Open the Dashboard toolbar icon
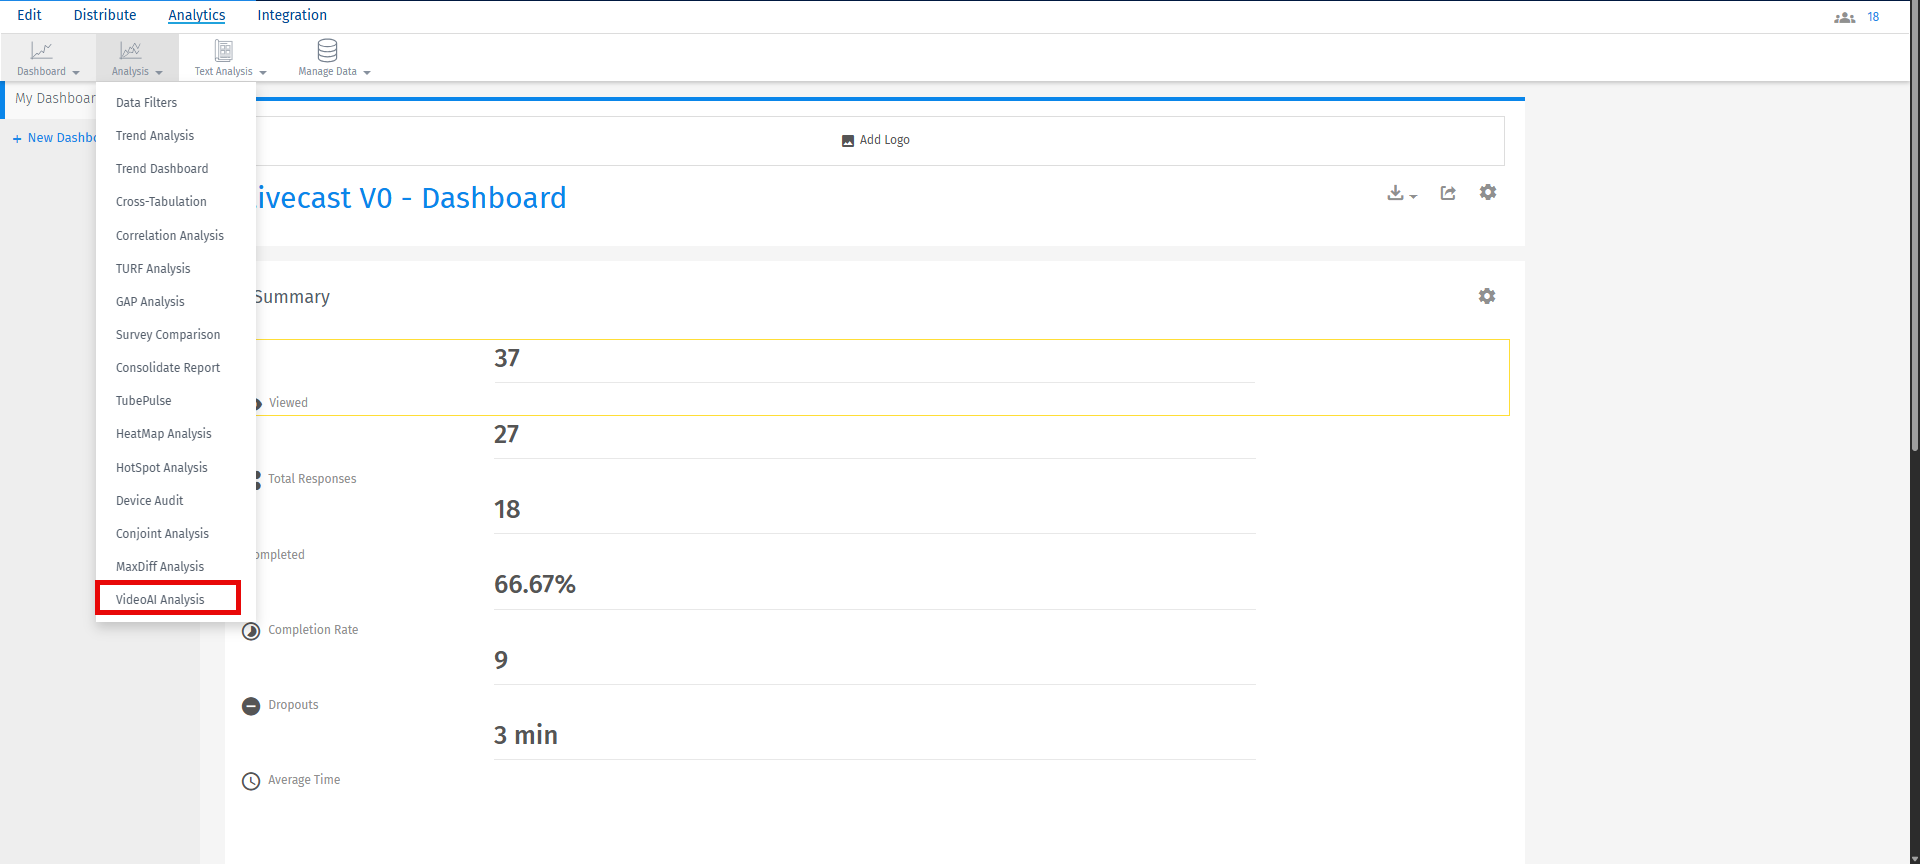Screen dimensions: 1920x864 coord(41,50)
